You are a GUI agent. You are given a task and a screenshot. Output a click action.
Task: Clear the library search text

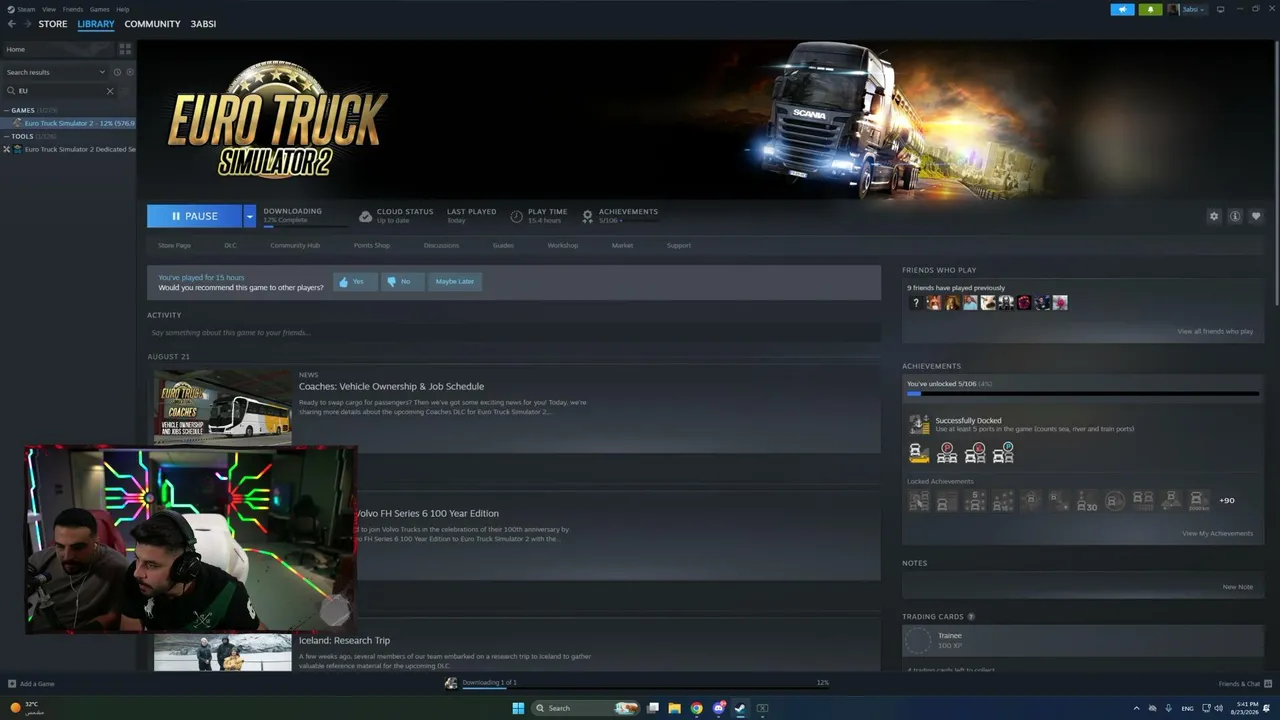[x=110, y=91]
